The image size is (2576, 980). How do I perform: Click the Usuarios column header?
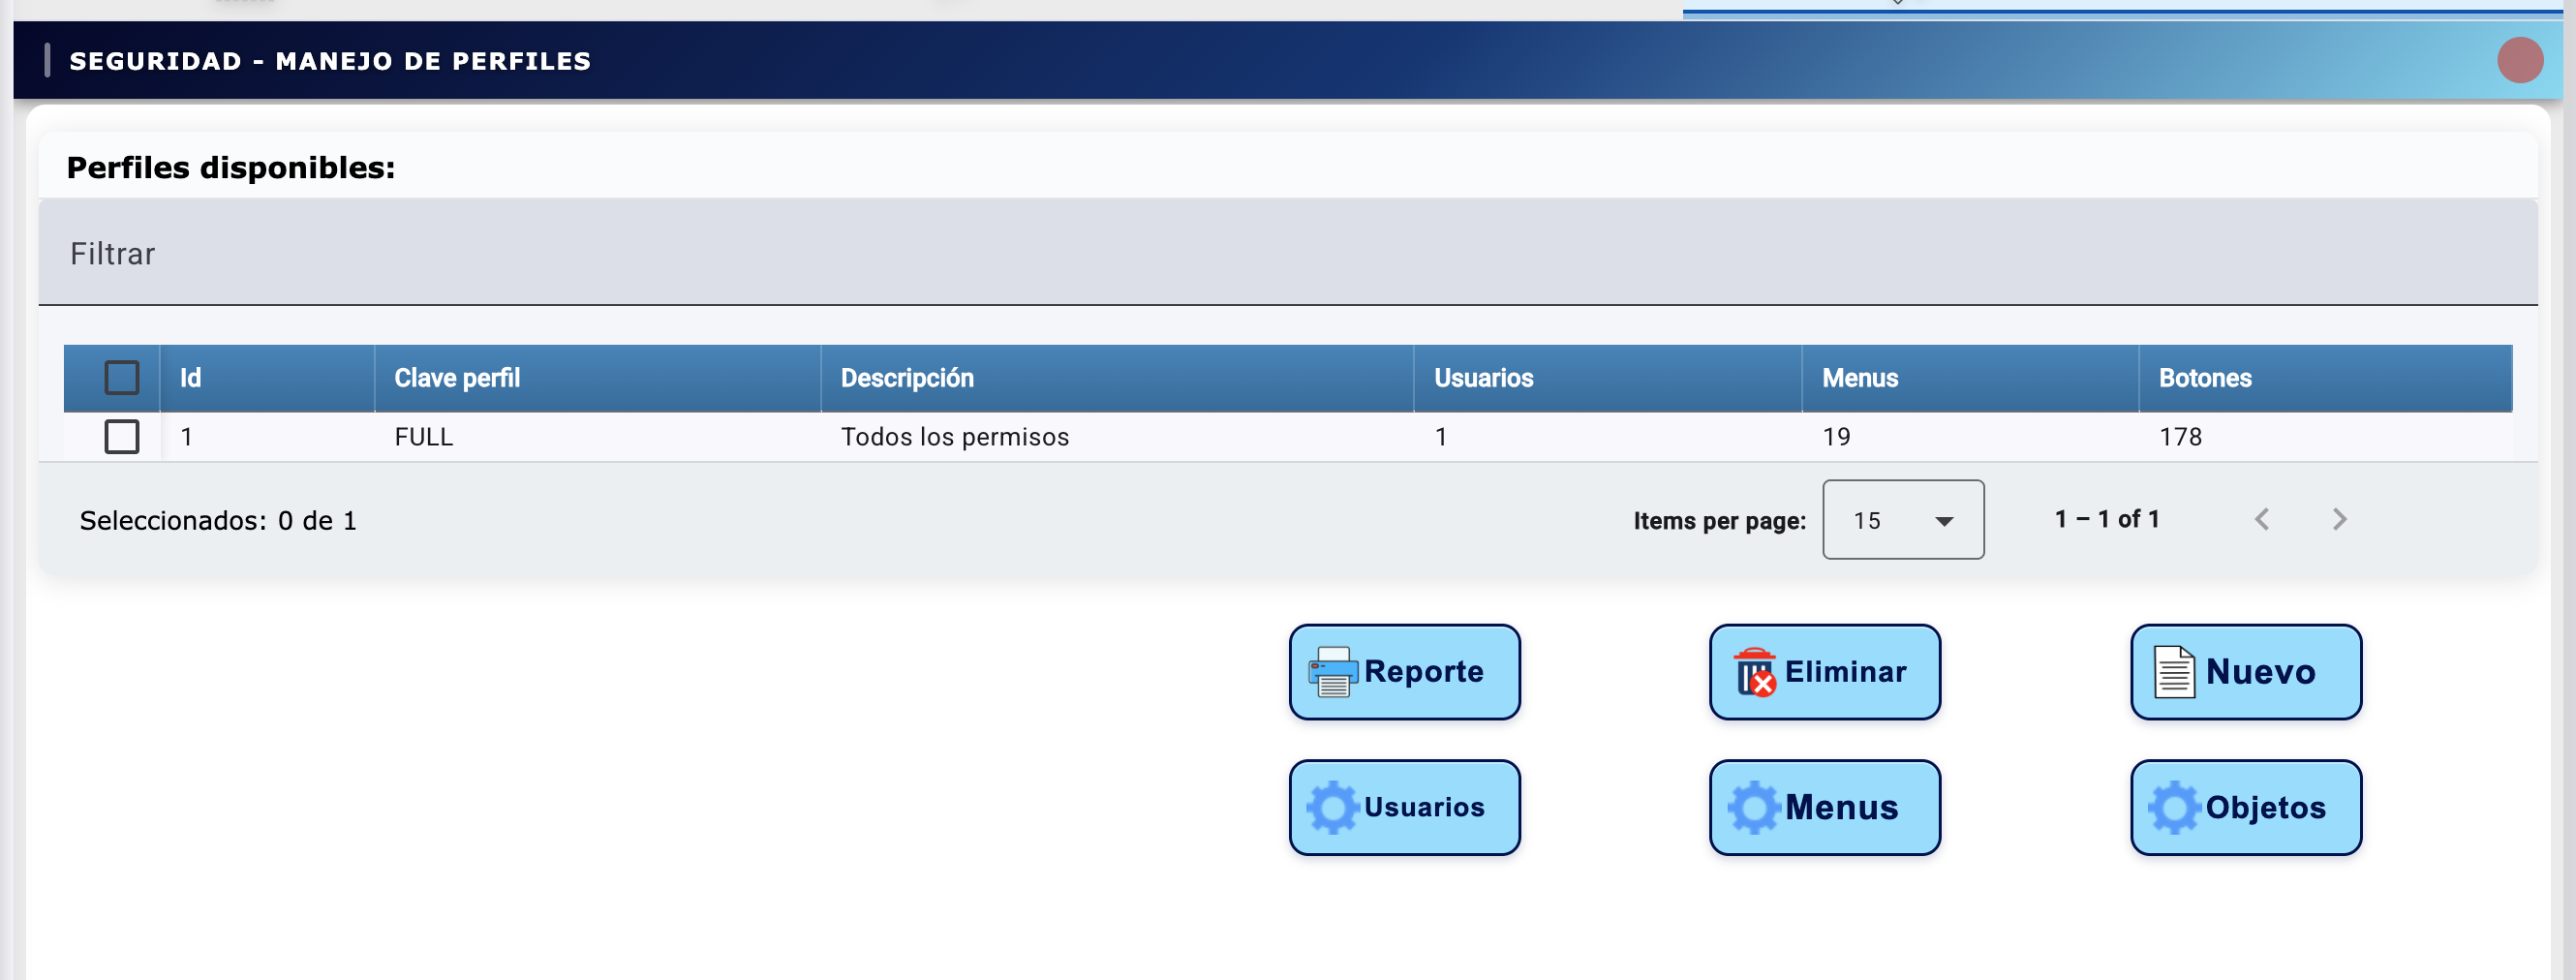click(x=1483, y=378)
